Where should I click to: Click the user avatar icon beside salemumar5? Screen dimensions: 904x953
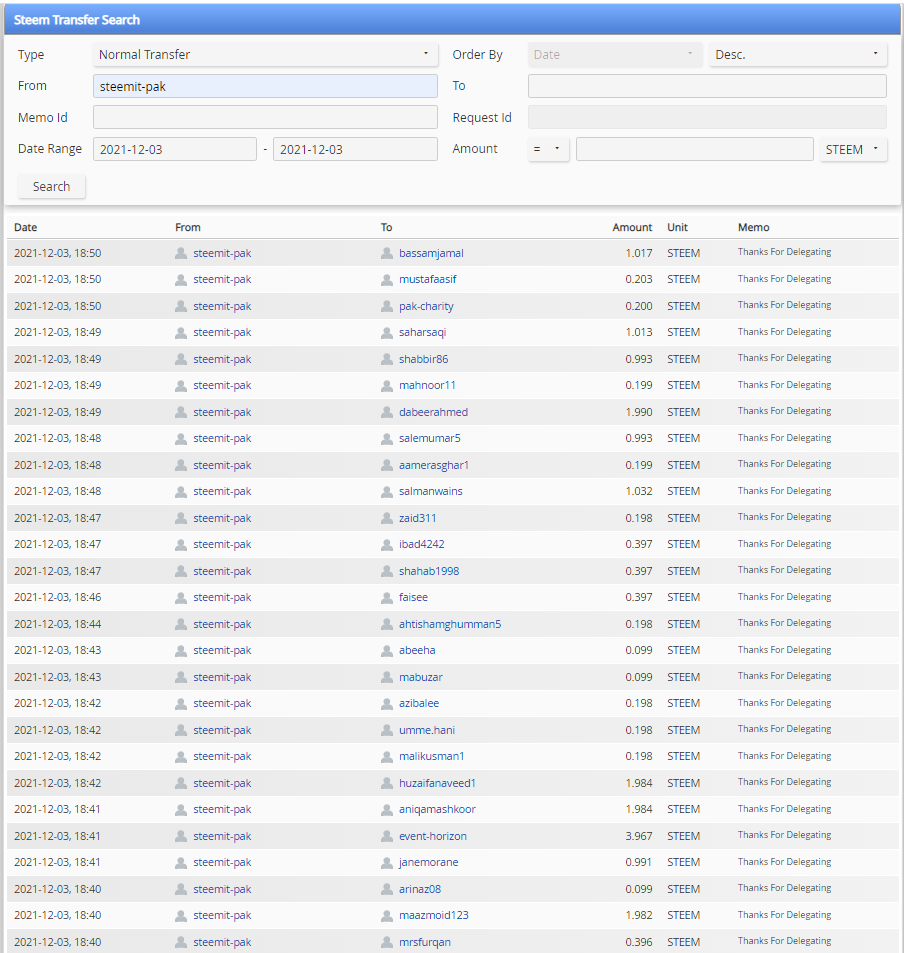pyautogui.click(x=387, y=439)
